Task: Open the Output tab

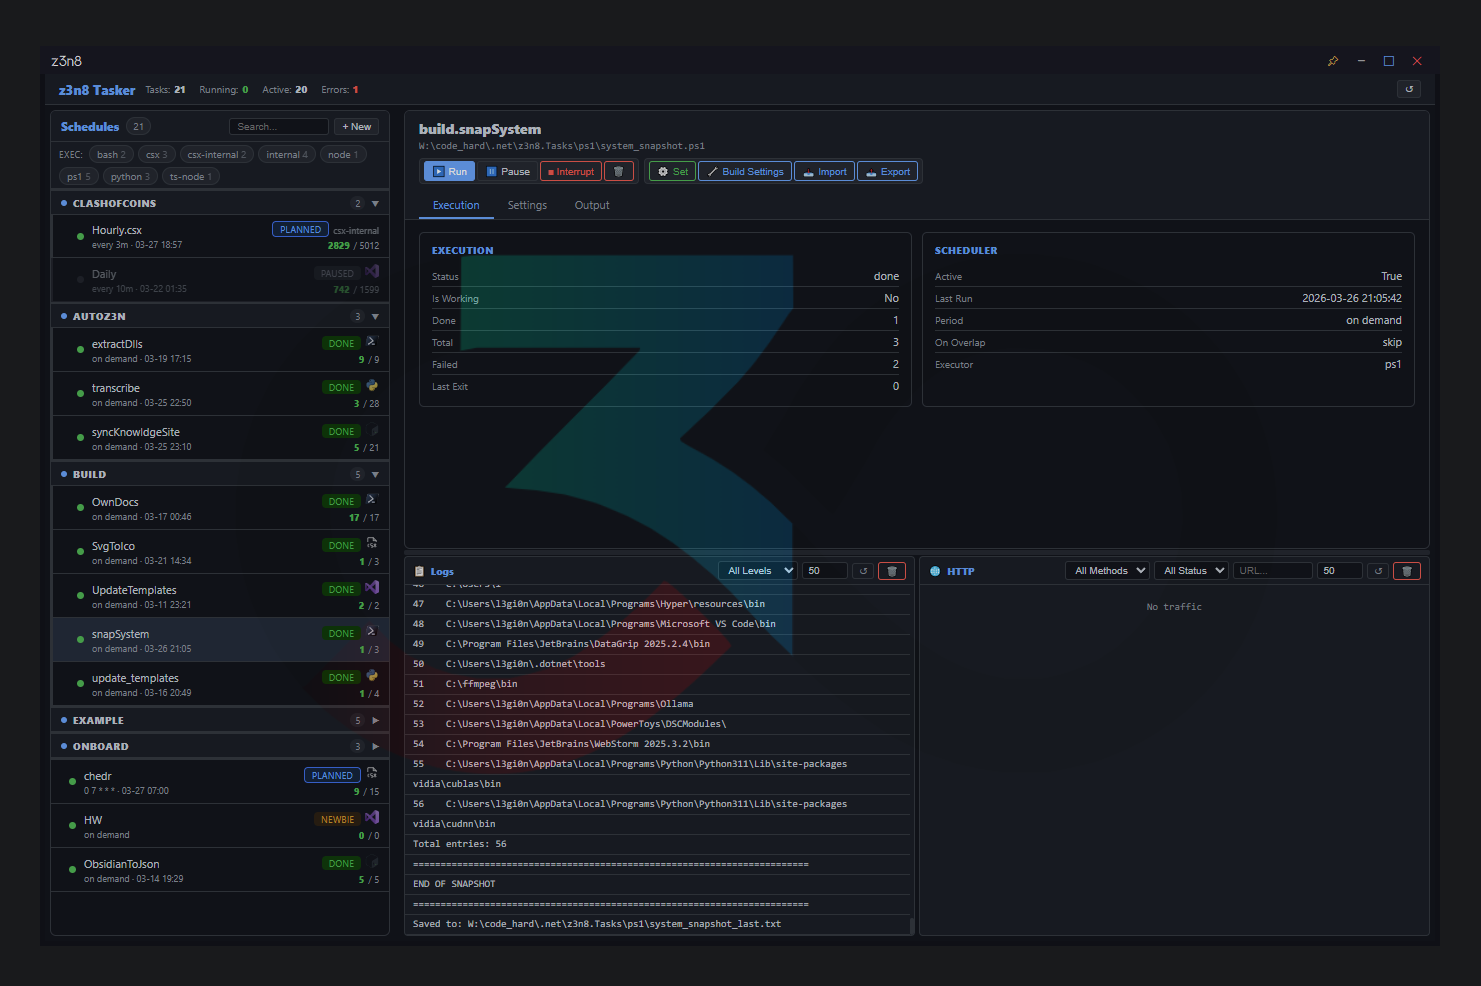Action: [591, 205]
